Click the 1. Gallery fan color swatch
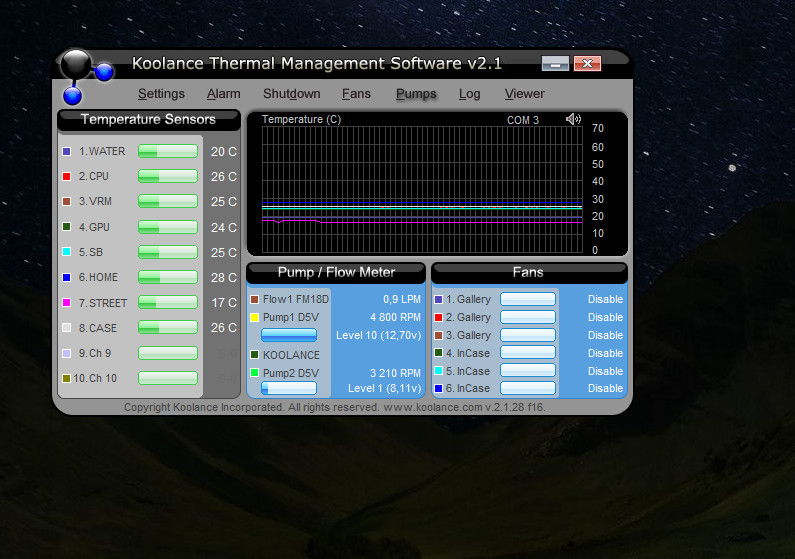Viewport: 795px width, 559px height. point(439,300)
